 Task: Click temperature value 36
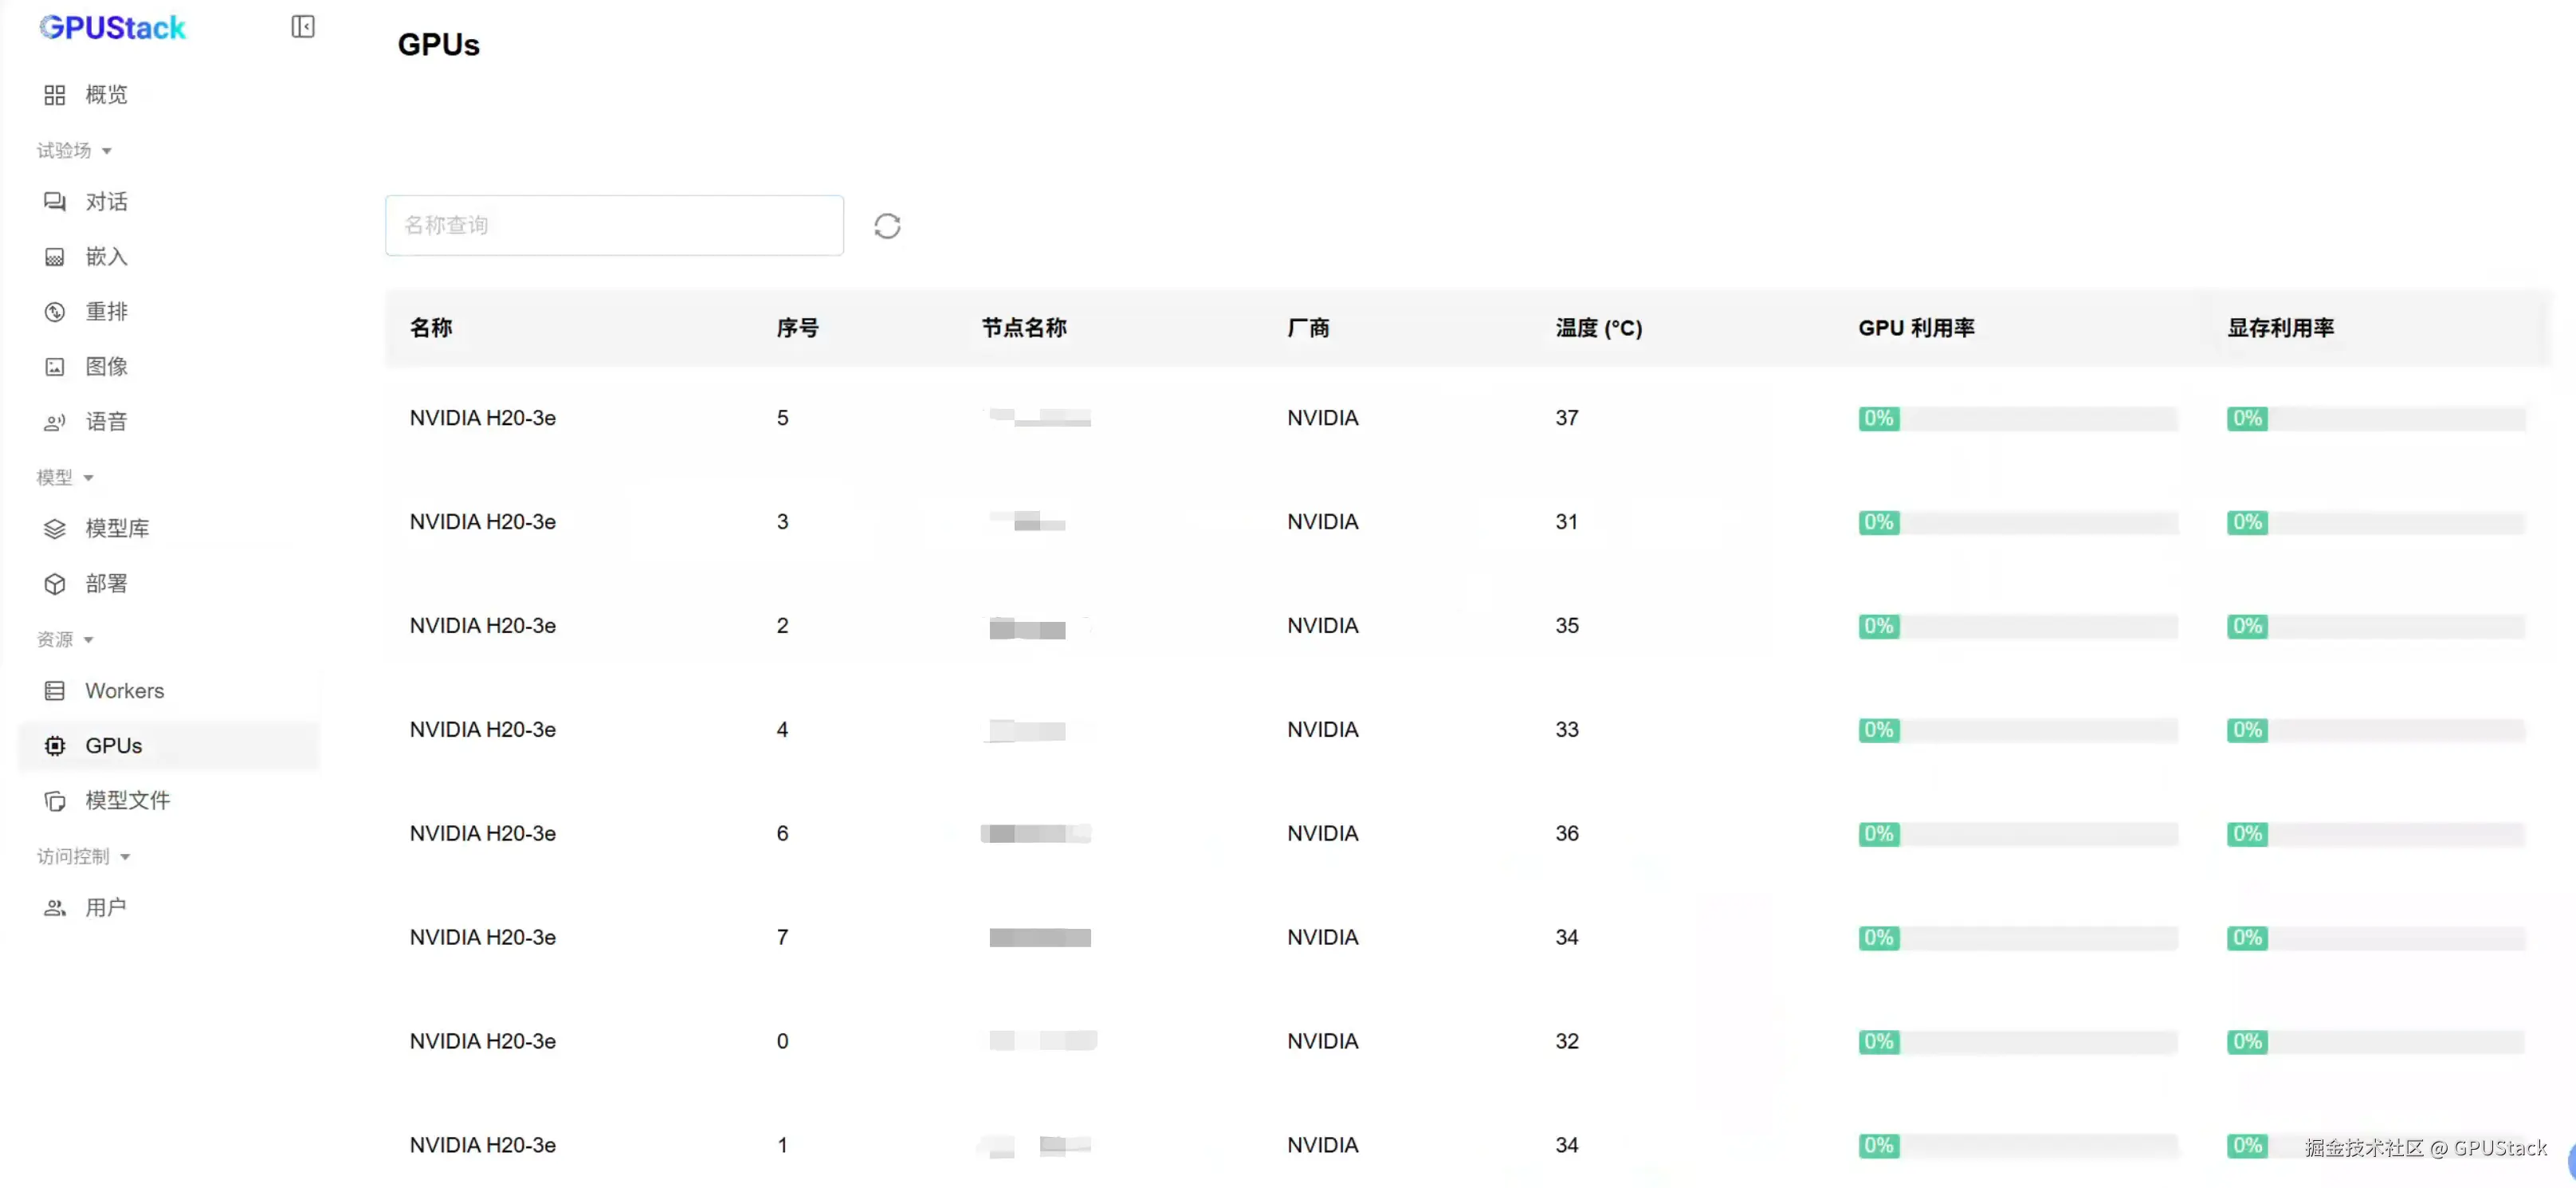[x=1567, y=834]
